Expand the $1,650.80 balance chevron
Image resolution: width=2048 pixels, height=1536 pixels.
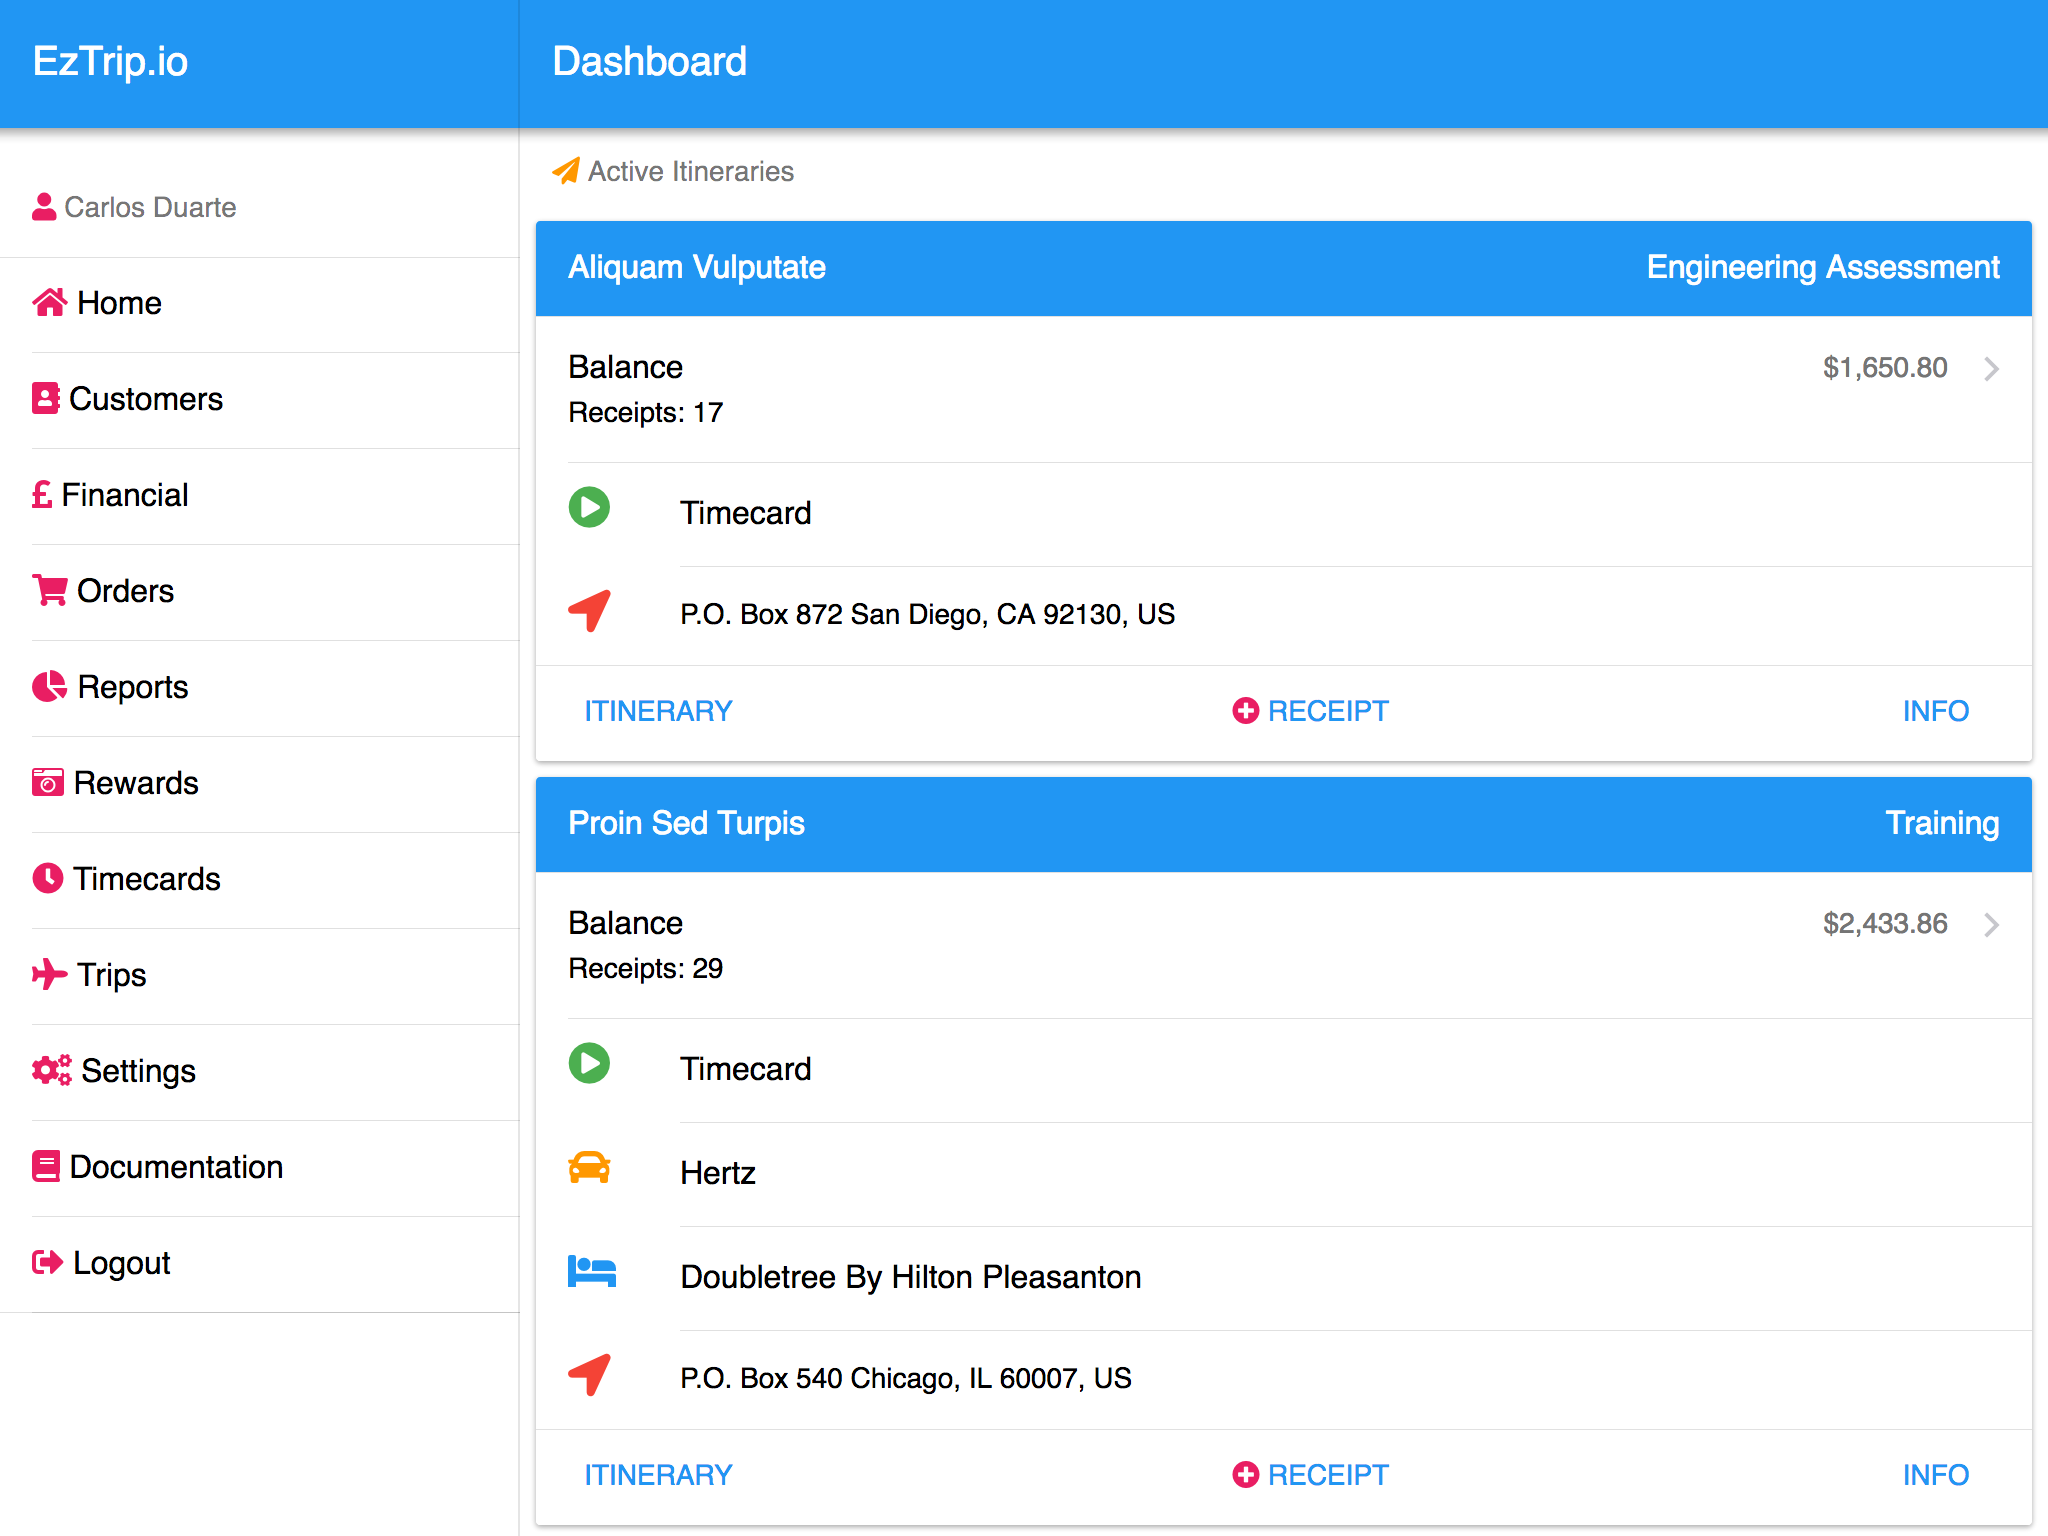pos(1991,369)
